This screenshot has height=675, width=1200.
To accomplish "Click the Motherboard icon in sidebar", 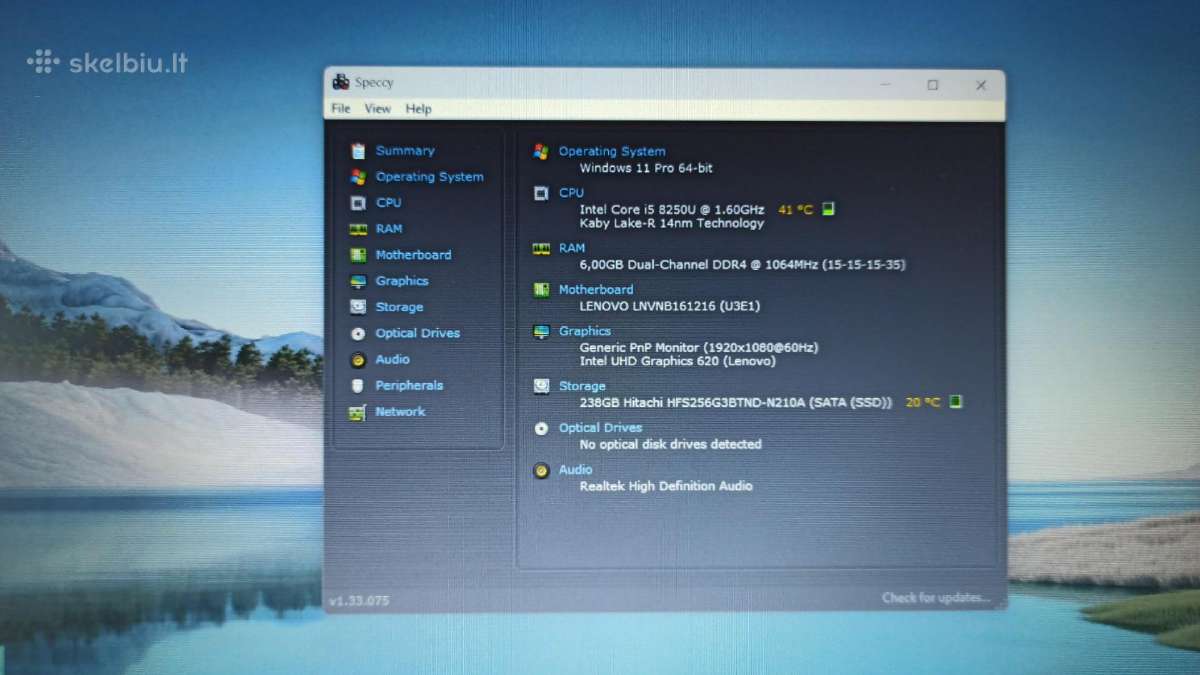I will tap(358, 255).
